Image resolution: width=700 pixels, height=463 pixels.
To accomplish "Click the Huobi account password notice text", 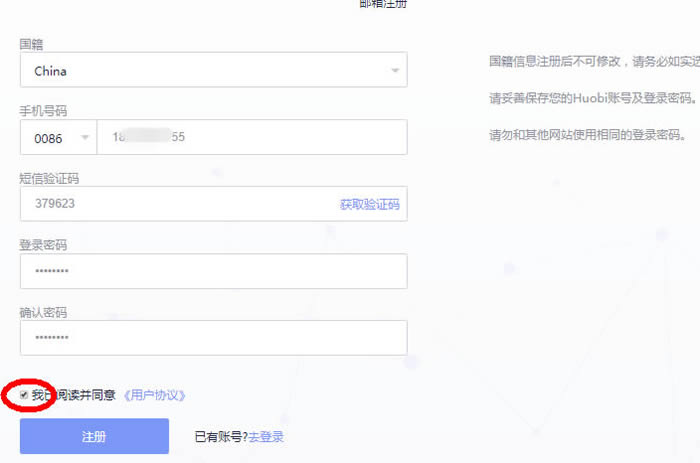I will click(x=590, y=98).
